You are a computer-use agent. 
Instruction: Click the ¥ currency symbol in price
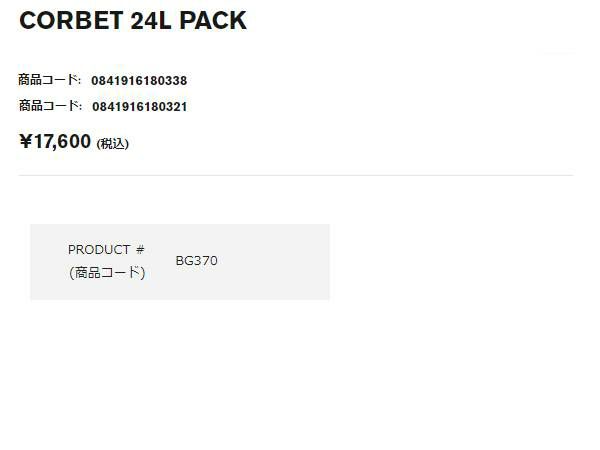pyautogui.click(x=26, y=141)
